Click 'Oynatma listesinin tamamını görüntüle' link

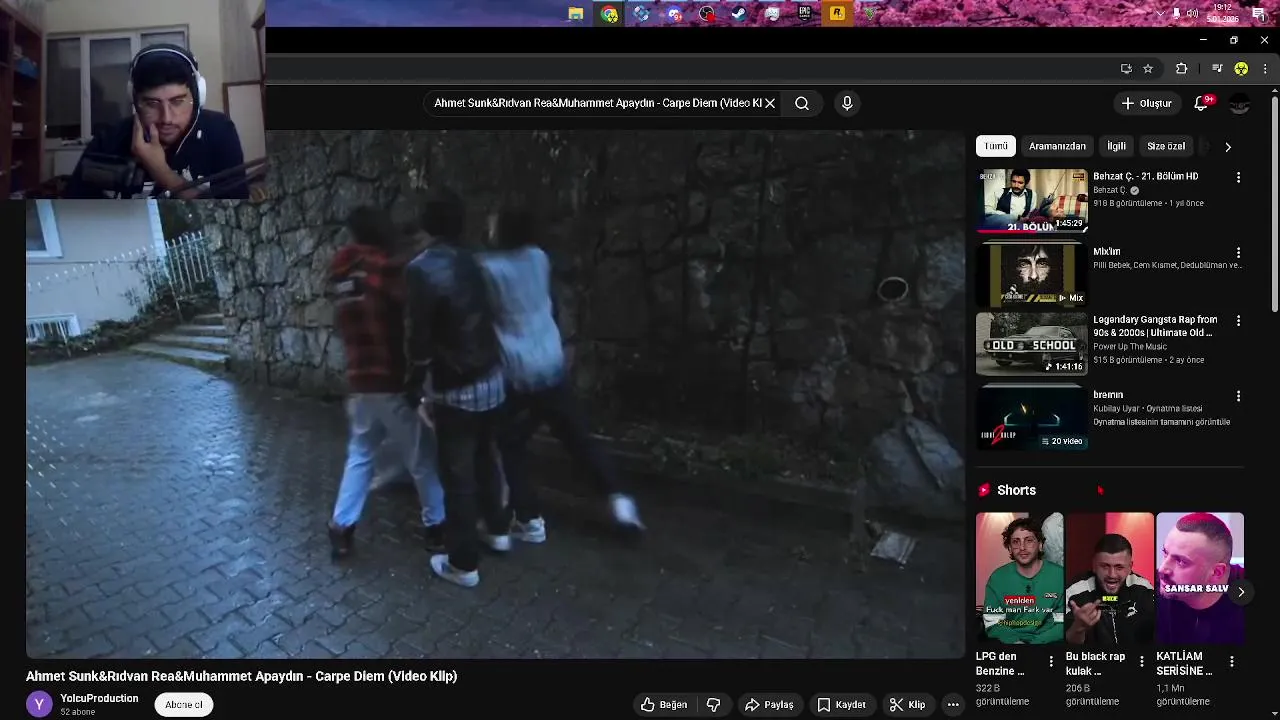[1161, 422]
